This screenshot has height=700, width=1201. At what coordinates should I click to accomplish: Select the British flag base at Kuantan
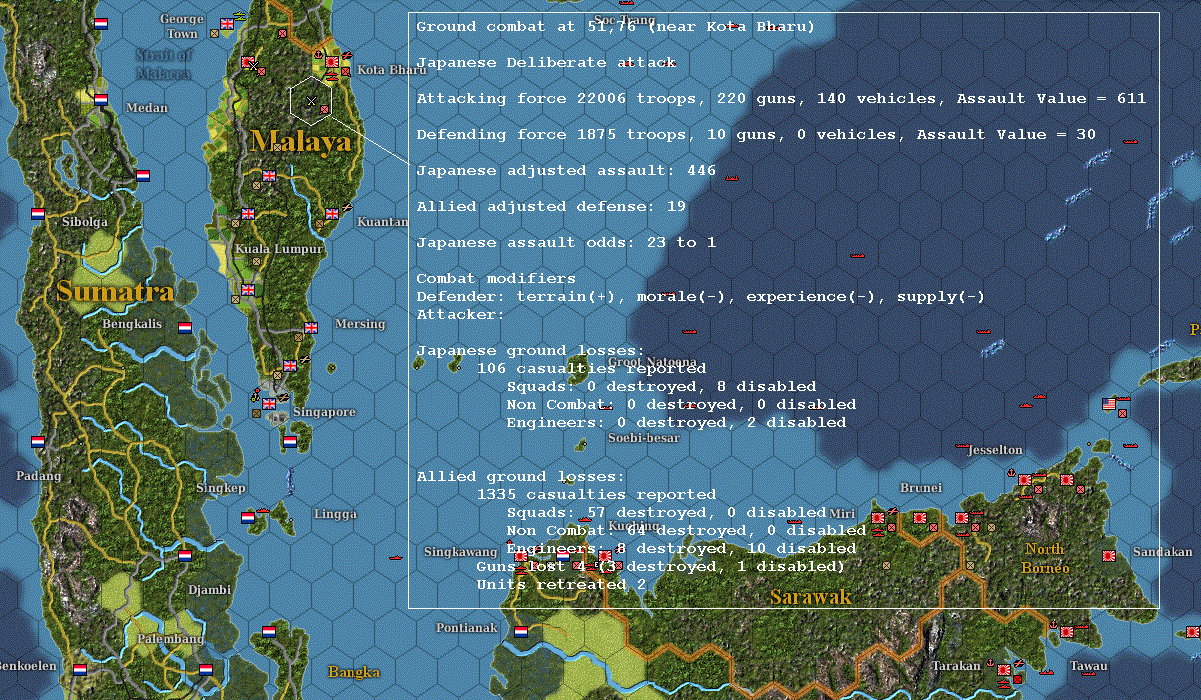332,213
